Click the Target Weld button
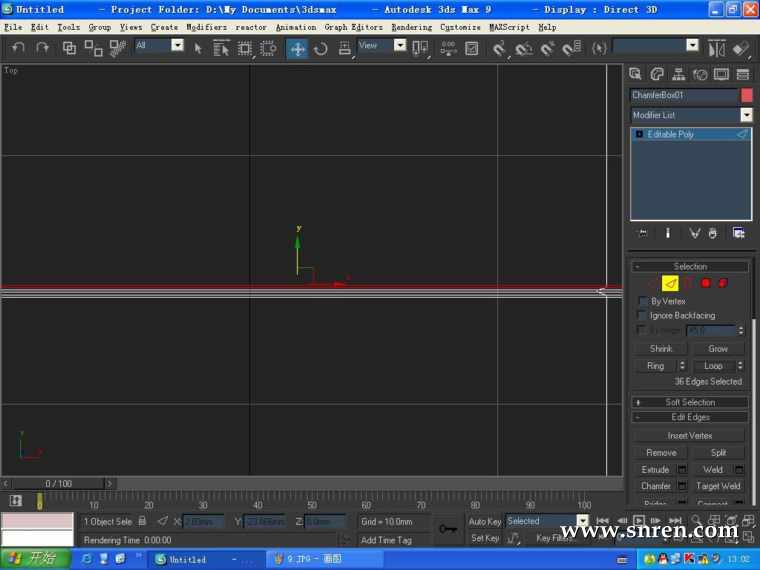This screenshot has height=570, width=760. click(x=718, y=486)
